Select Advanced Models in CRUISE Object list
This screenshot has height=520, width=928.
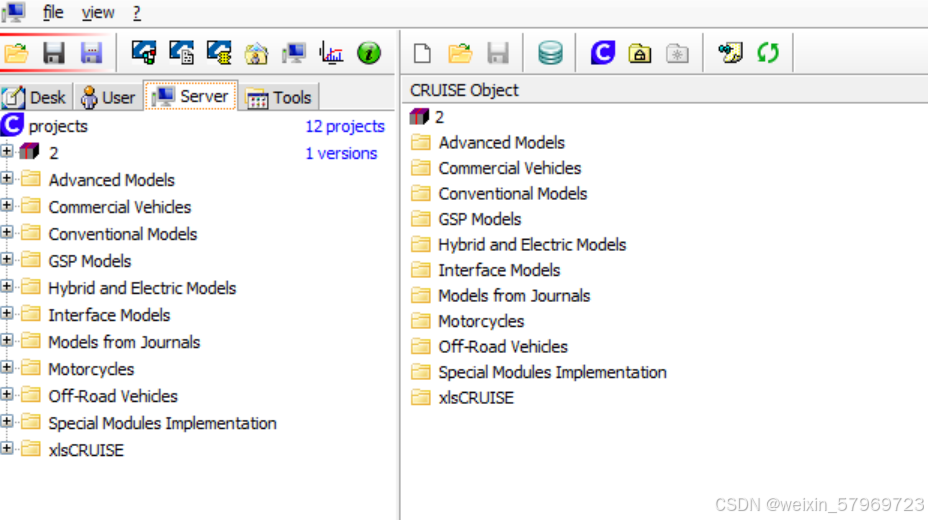coord(502,143)
